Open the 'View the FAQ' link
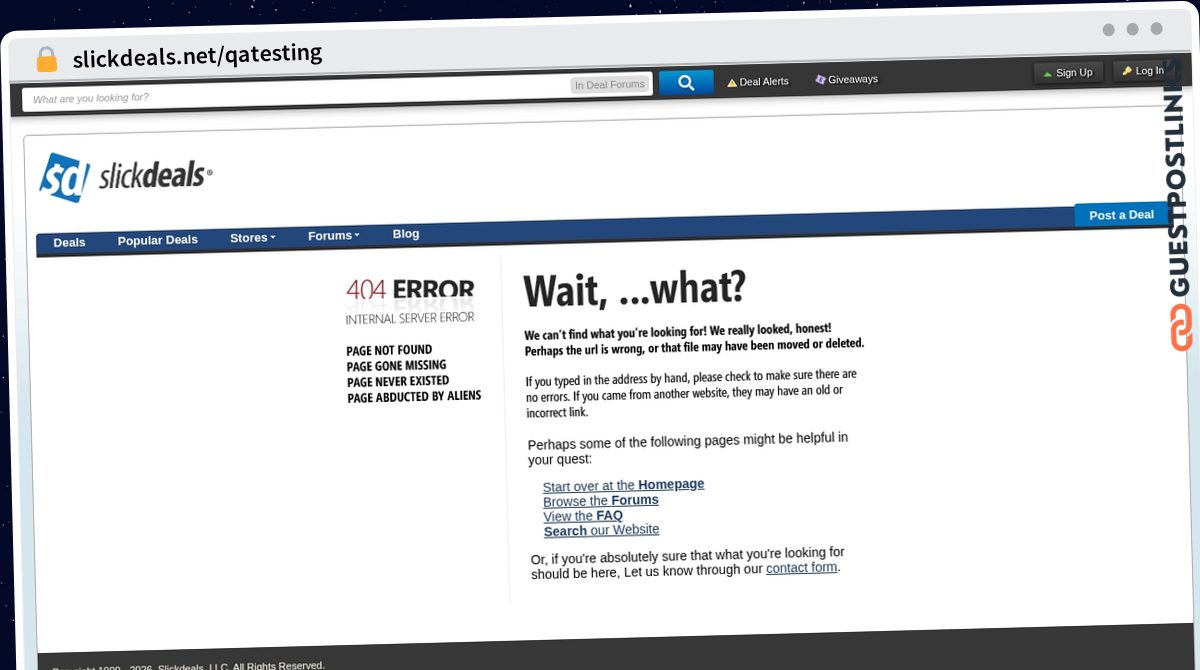The height and width of the screenshot is (670, 1200). [583, 516]
